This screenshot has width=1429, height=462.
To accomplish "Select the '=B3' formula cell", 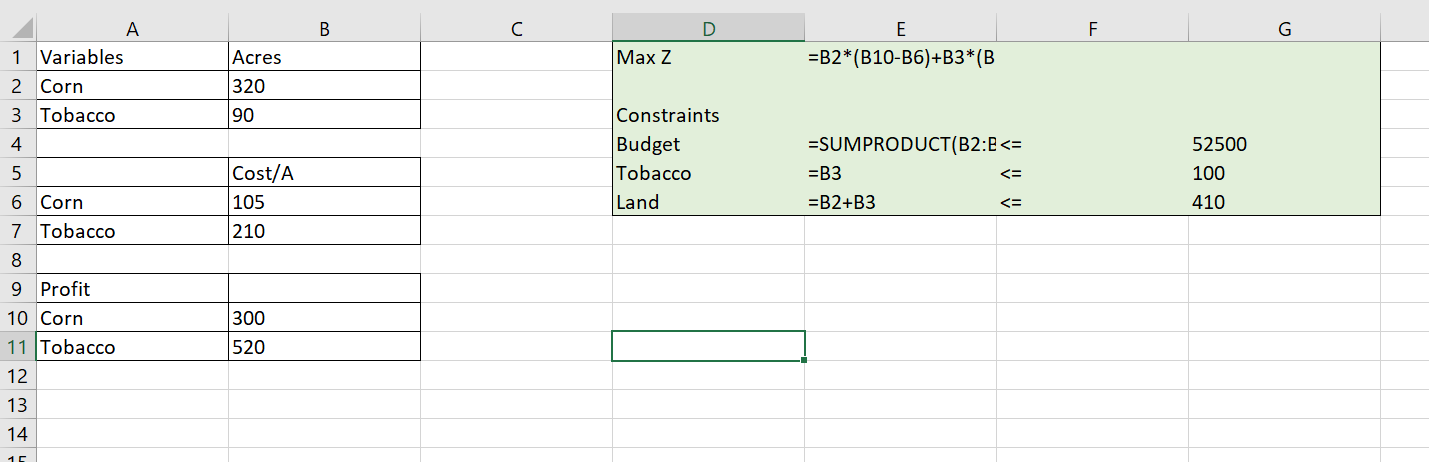I will click(x=900, y=173).
